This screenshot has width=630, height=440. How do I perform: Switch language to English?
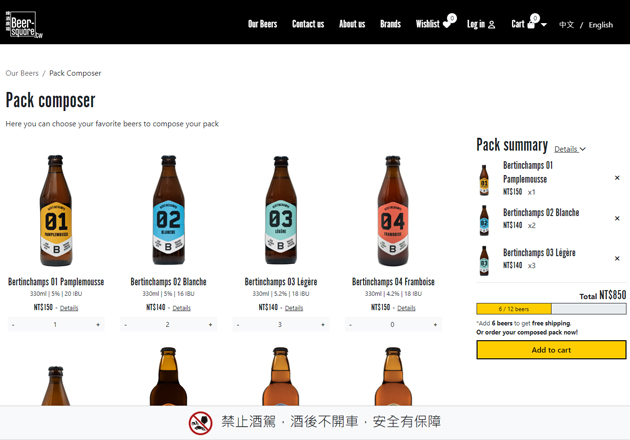click(601, 25)
